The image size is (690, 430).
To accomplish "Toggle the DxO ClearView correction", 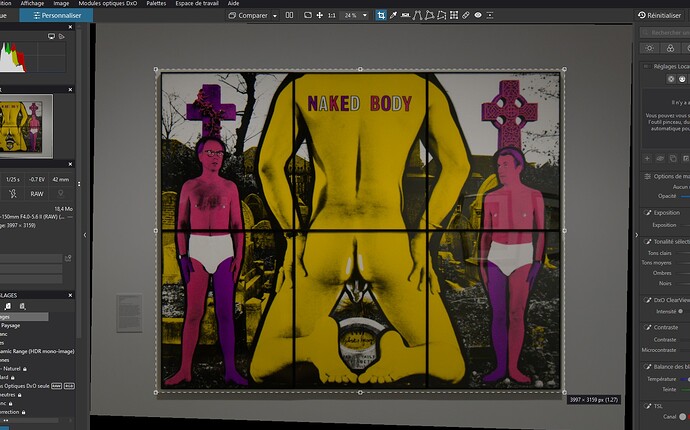I will coord(647,300).
